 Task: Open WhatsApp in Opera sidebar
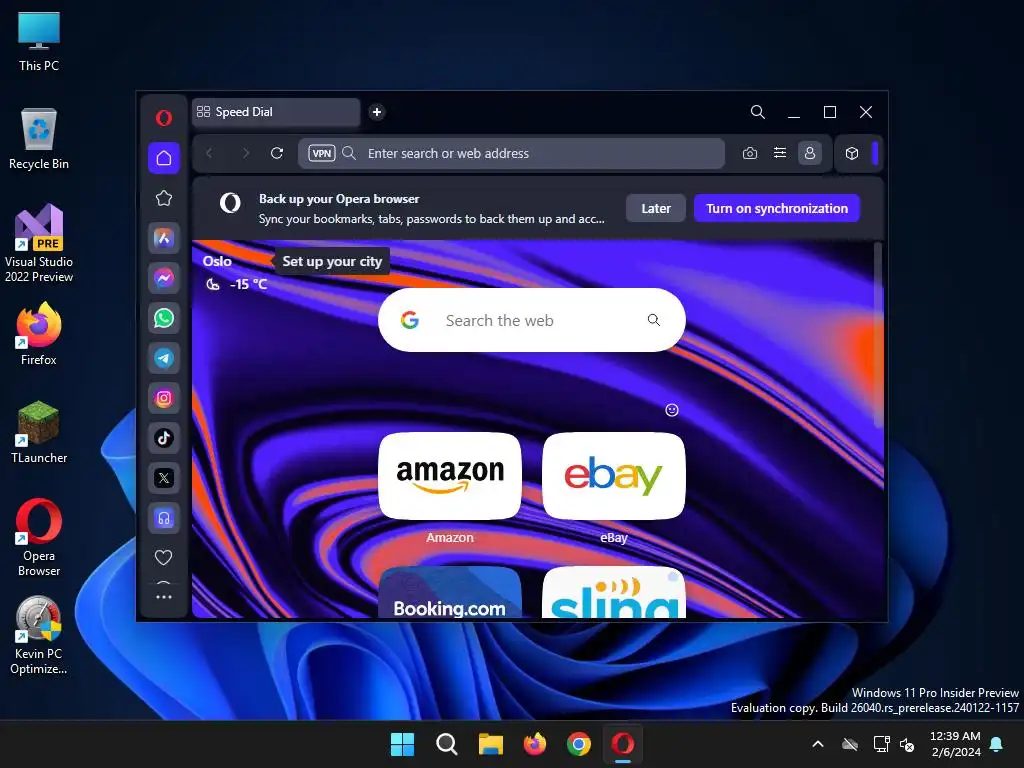tap(164, 318)
